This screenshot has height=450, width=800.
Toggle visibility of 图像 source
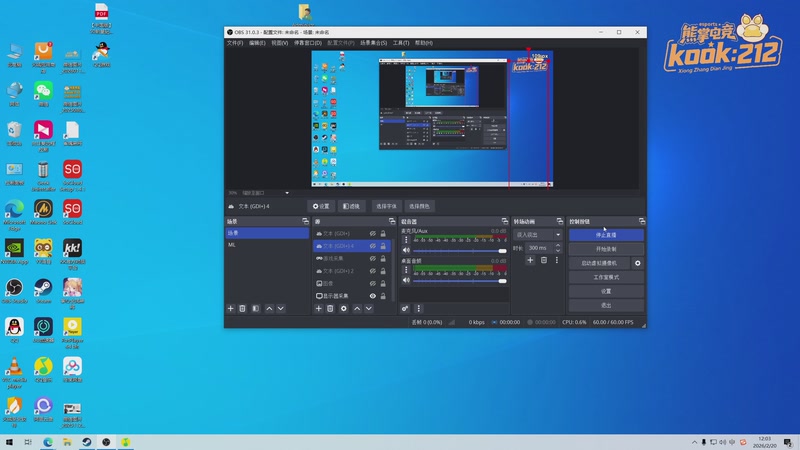tap(373, 283)
